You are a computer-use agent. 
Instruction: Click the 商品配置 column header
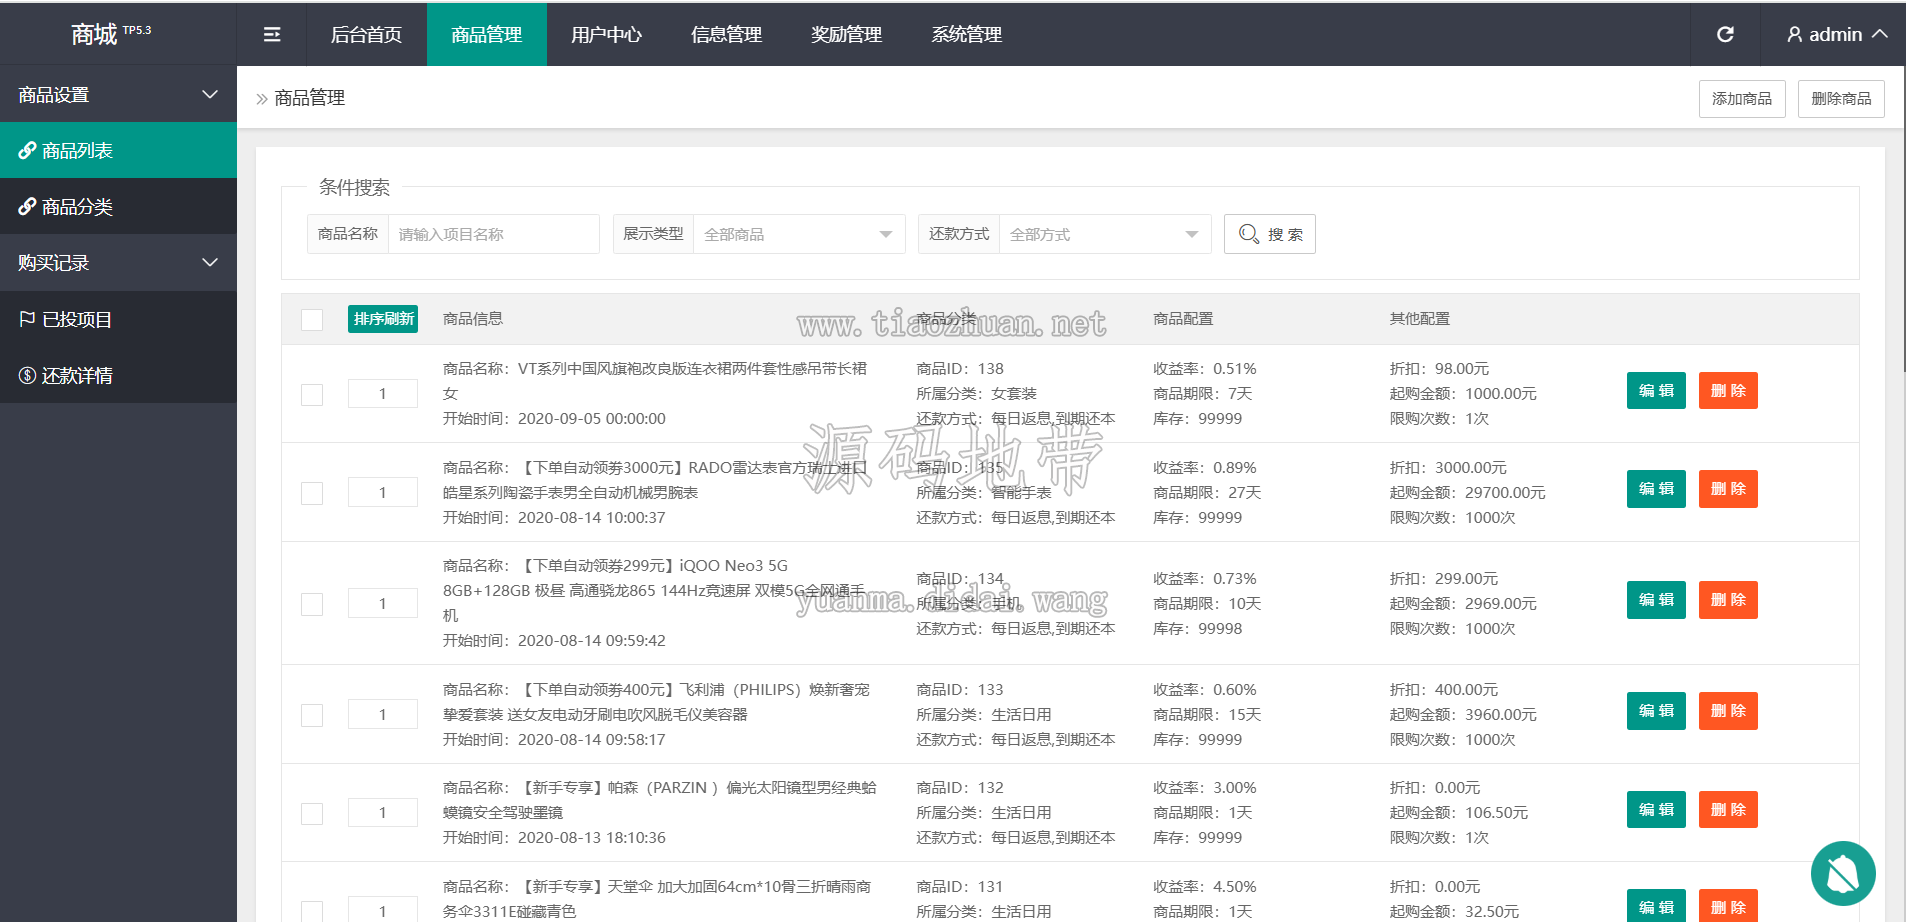coord(1183,319)
